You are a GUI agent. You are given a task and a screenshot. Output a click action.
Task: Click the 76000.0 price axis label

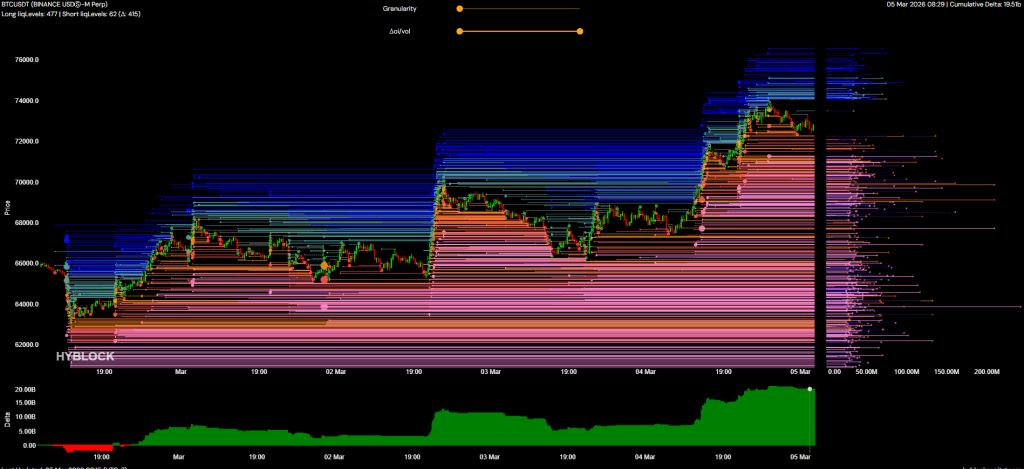[25, 60]
